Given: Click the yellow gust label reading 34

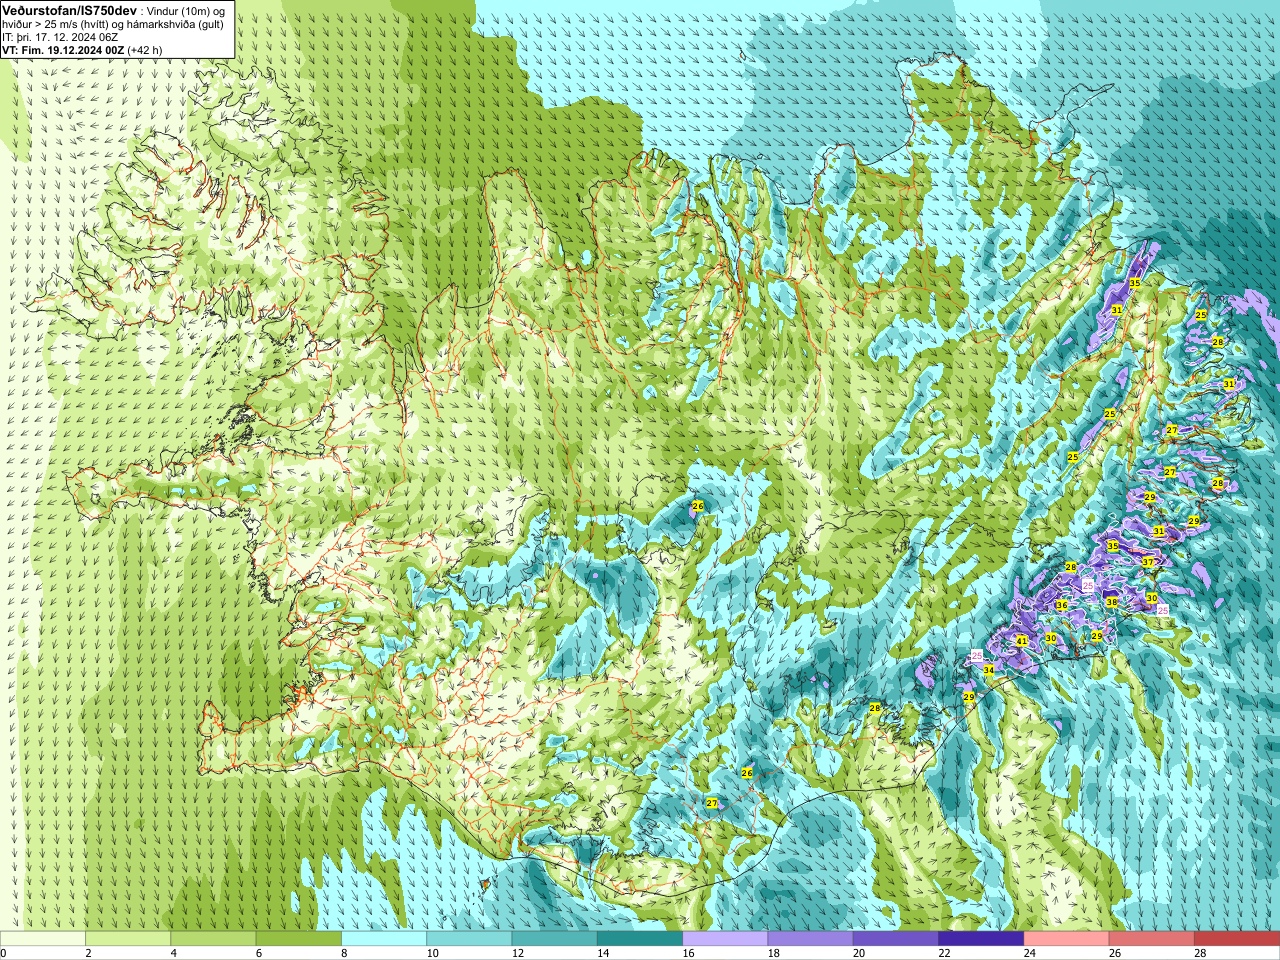Looking at the screenshot, I should 989,670.
